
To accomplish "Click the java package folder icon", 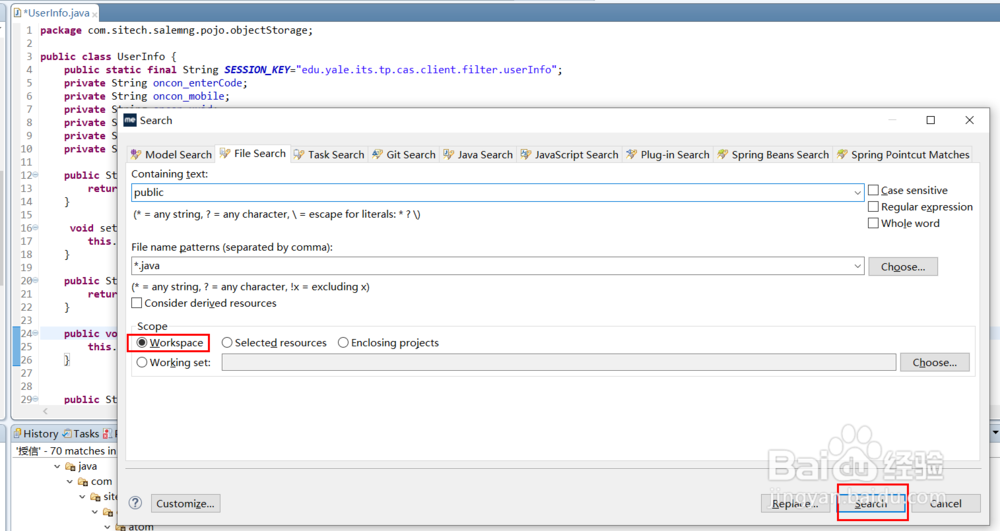I will pyautogui.click(x=71, y=466).
